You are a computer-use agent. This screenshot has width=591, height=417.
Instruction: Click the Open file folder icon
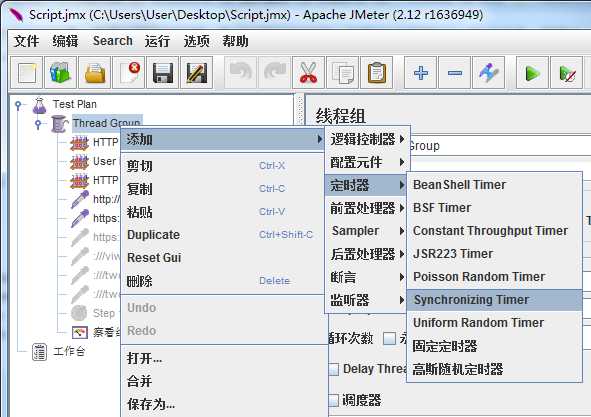tap(95, 73)
